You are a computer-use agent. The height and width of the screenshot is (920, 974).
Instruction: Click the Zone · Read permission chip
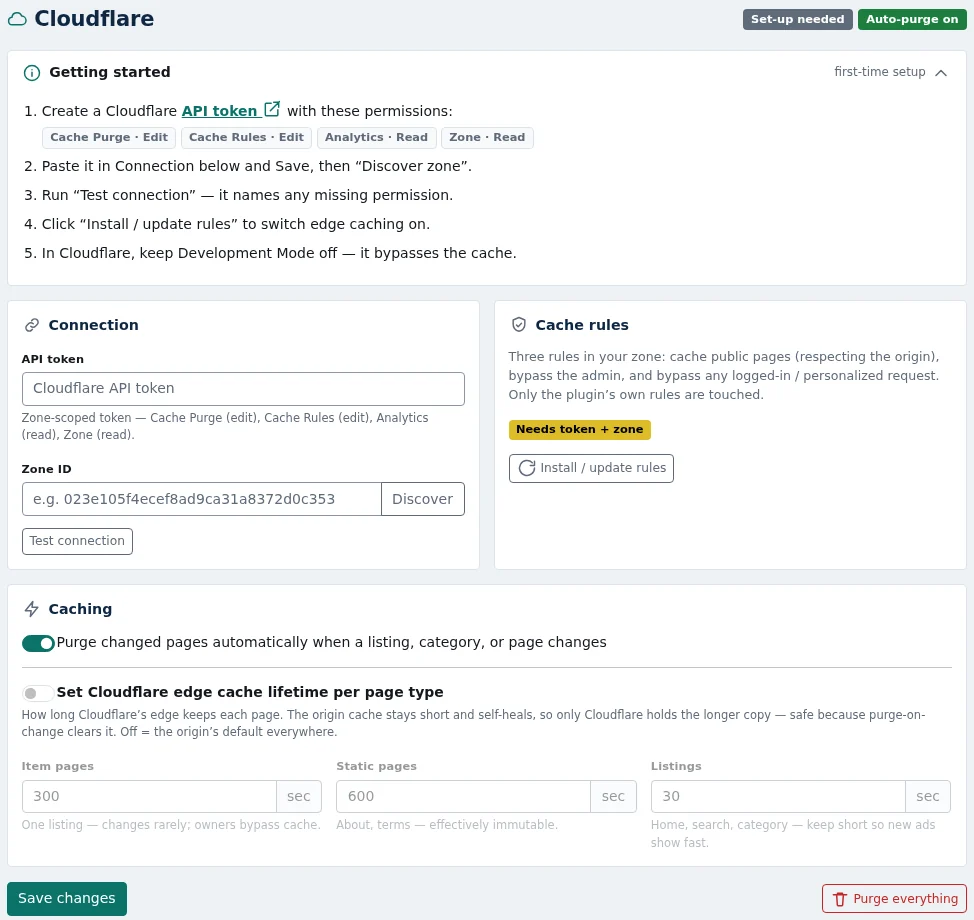(x=487, y=137)
